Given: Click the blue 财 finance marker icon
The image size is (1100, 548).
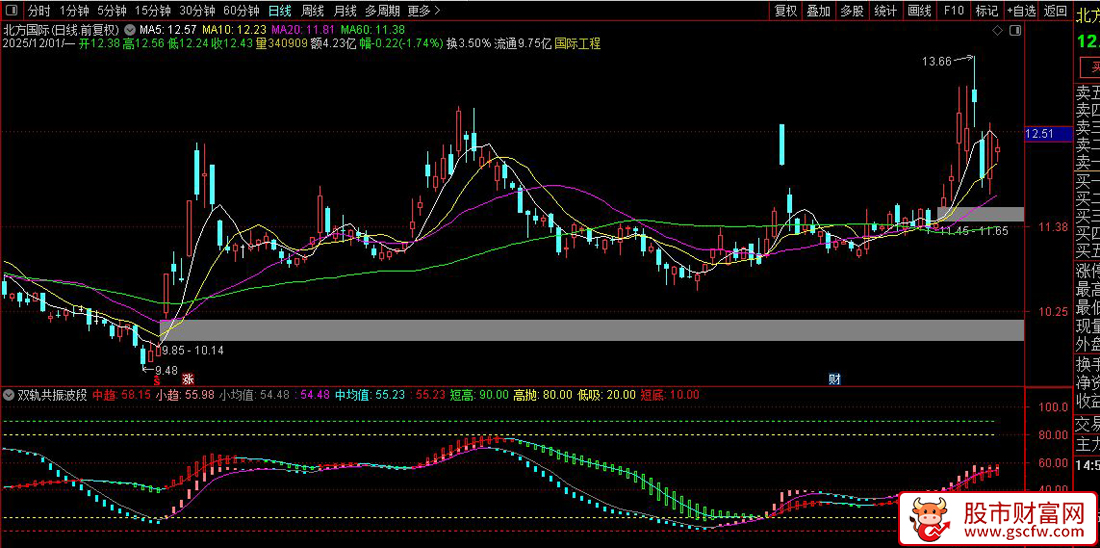Looking at the screenshot, I should pos(834,380).
